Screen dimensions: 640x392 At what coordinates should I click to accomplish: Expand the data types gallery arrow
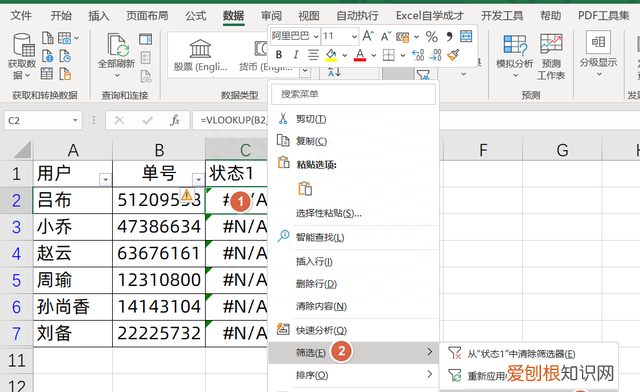(305, 72)
